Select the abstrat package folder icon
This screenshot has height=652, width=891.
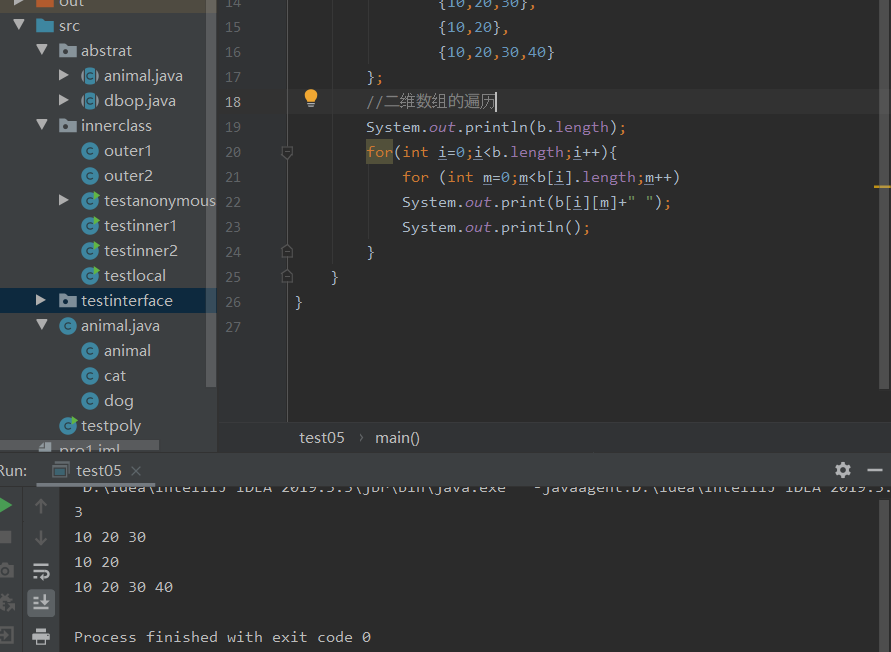(68, 51)
